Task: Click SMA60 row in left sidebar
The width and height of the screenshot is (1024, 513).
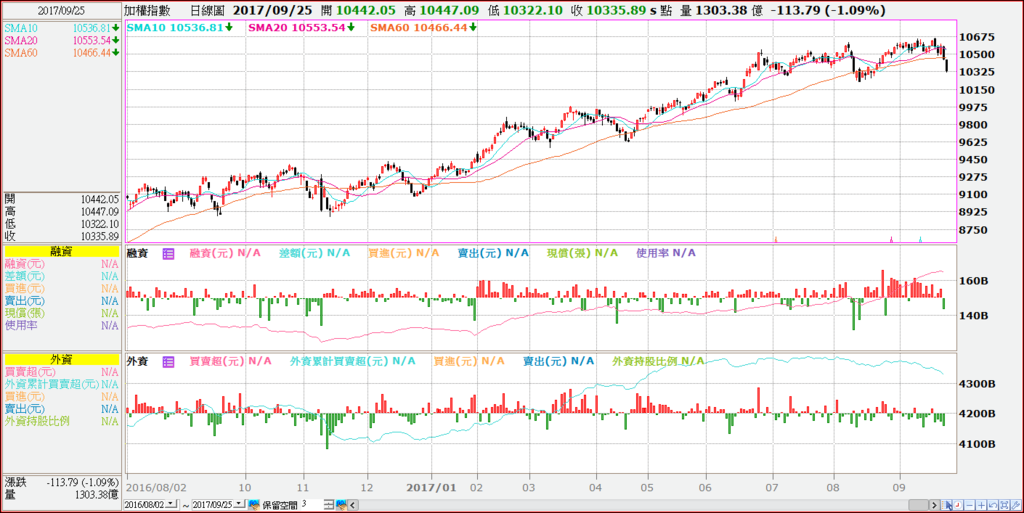Action: click(x=61, y=53)
